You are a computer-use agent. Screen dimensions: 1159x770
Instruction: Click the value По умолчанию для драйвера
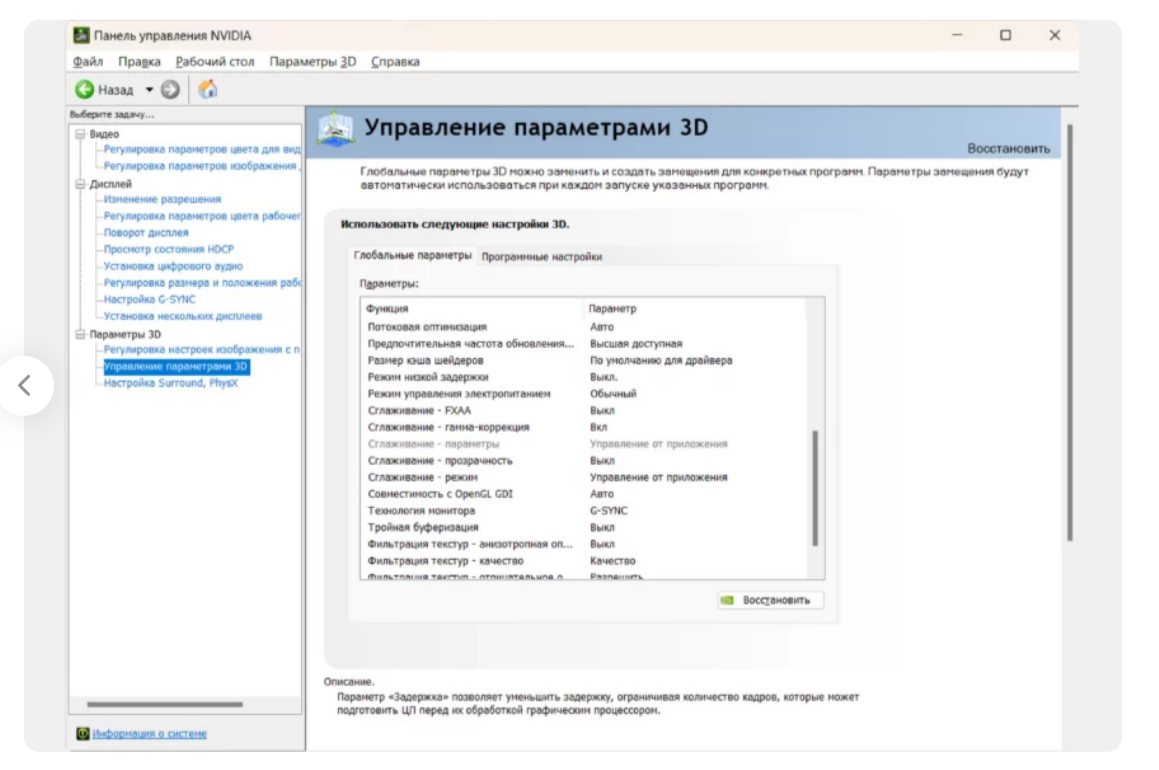(x=661, y=360)
